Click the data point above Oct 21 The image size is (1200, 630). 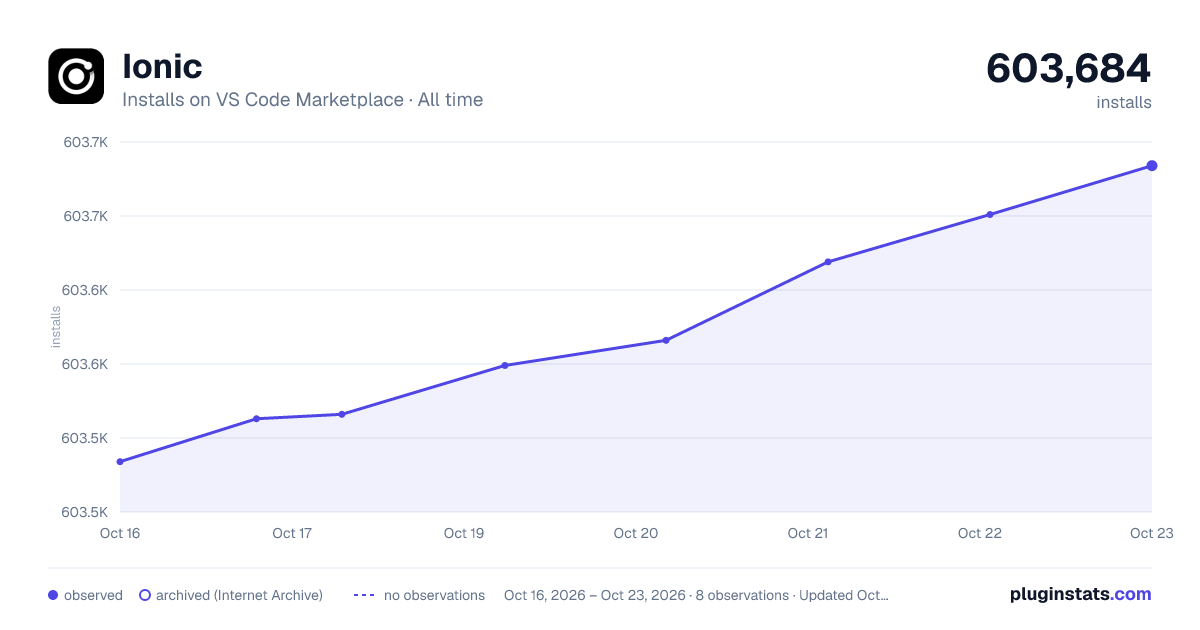click(828, 262)
